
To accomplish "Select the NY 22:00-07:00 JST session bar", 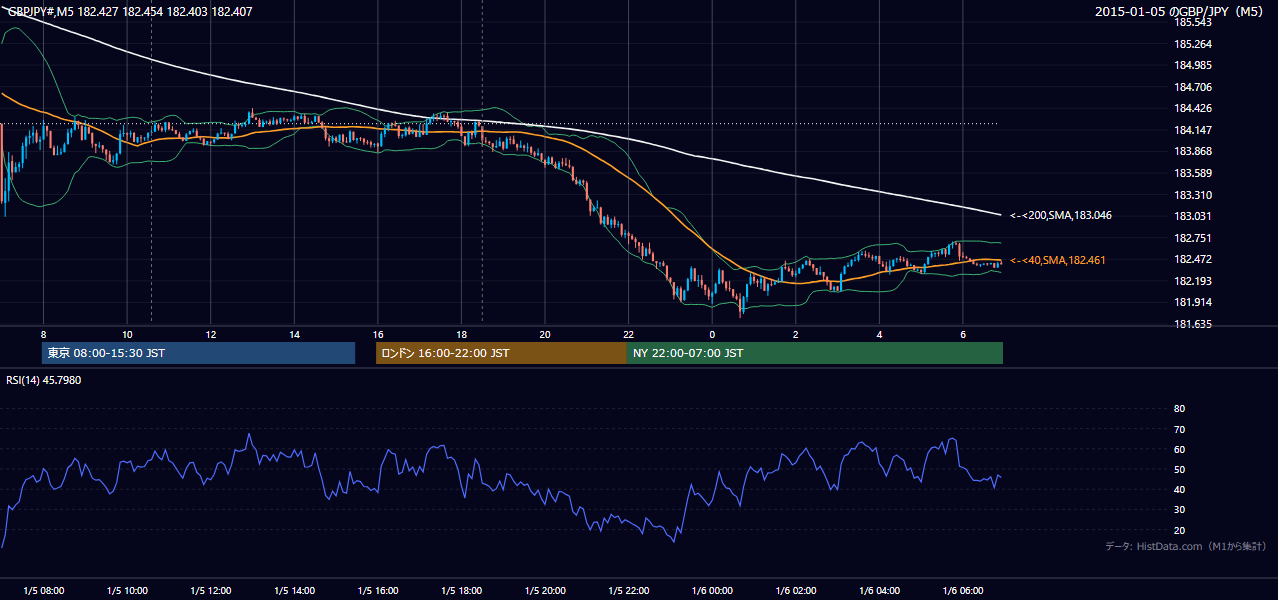I will click(815, 353).
